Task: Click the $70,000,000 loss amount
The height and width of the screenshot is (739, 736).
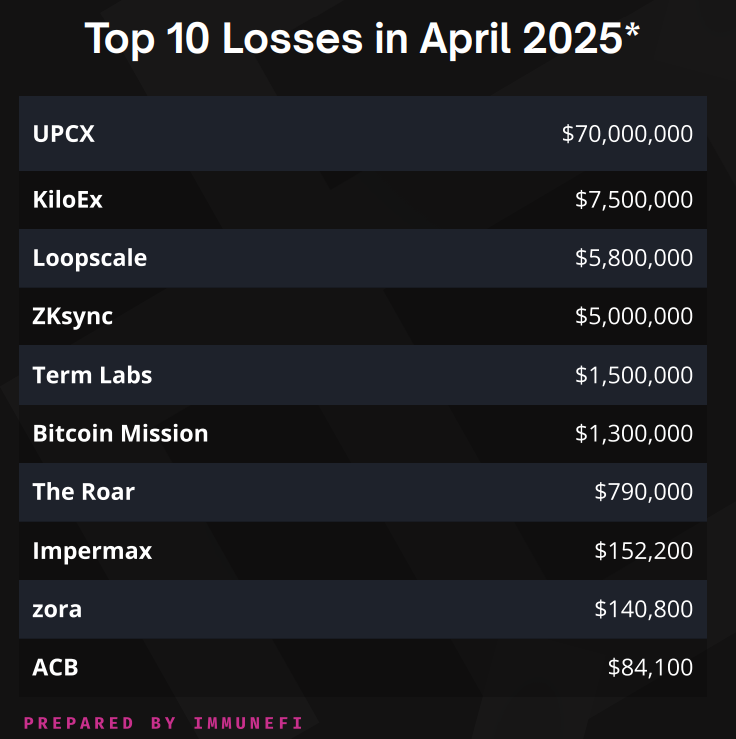Action: pos(627,133)
